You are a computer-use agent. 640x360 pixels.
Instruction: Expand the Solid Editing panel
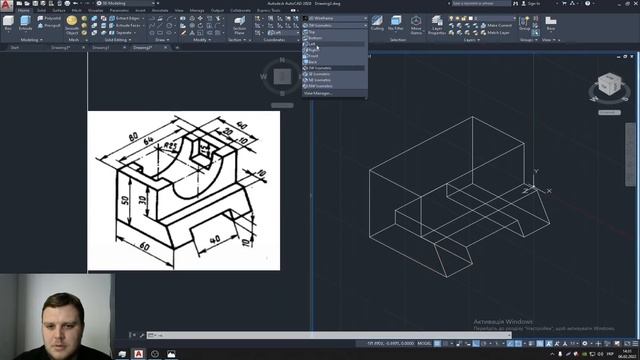click(118, 40)
